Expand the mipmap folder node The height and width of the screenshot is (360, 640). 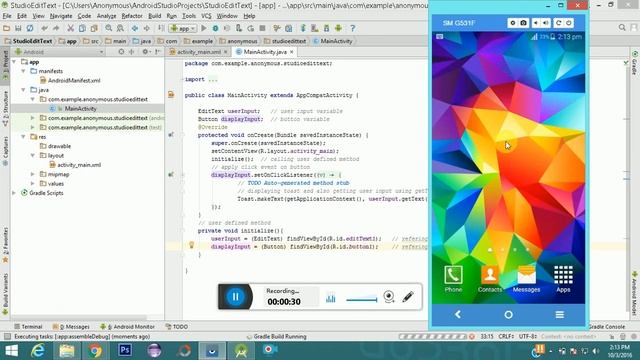33,174
